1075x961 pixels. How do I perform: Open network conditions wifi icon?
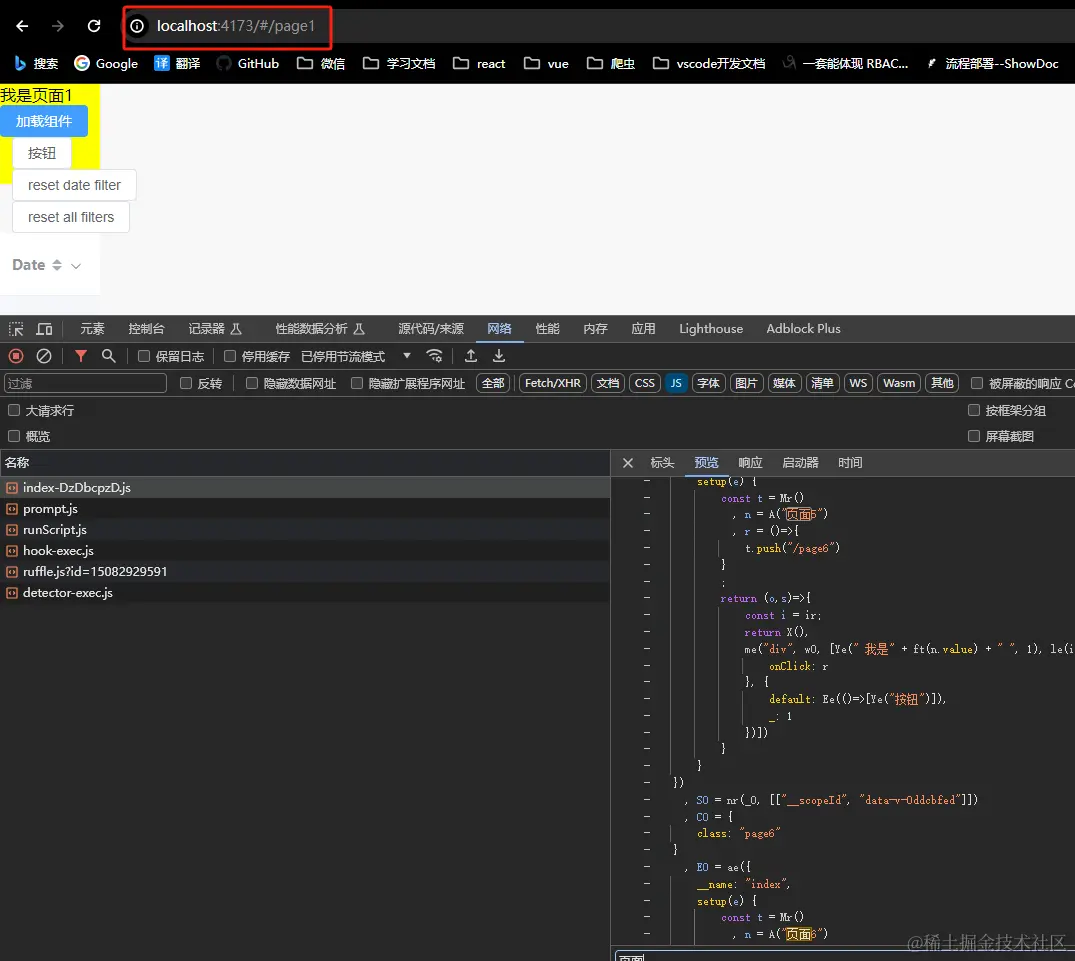pyautogui.click(x=434, y=356)
